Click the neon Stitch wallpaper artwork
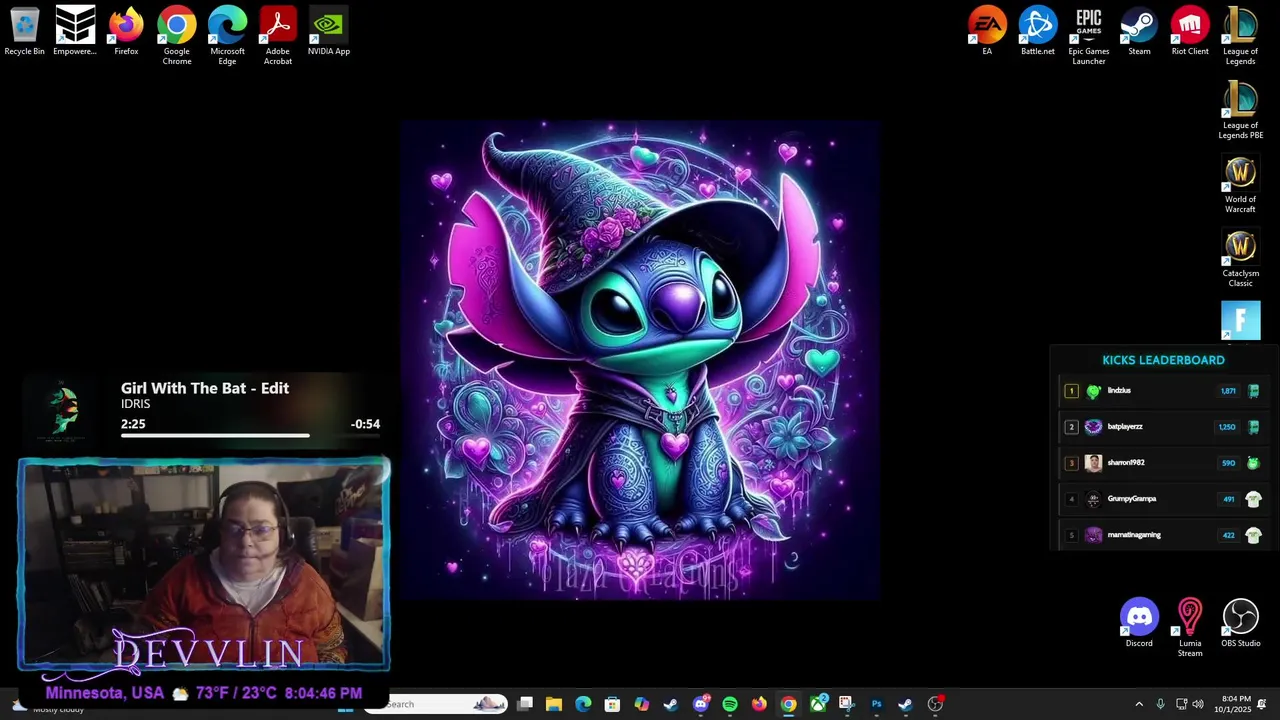This screenshot has width=1280, height=720. pos(640,360)
